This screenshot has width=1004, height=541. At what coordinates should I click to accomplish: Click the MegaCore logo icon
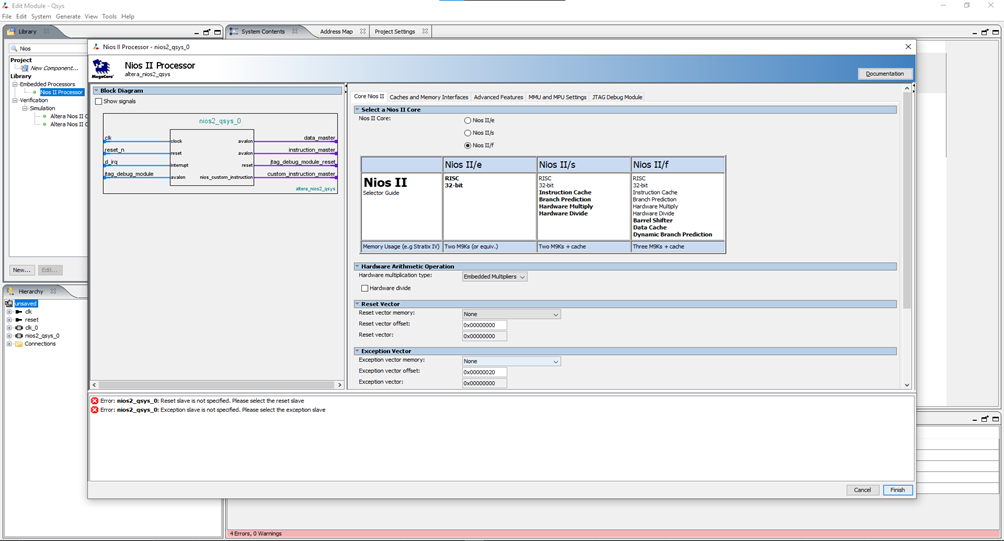(102, 68)
